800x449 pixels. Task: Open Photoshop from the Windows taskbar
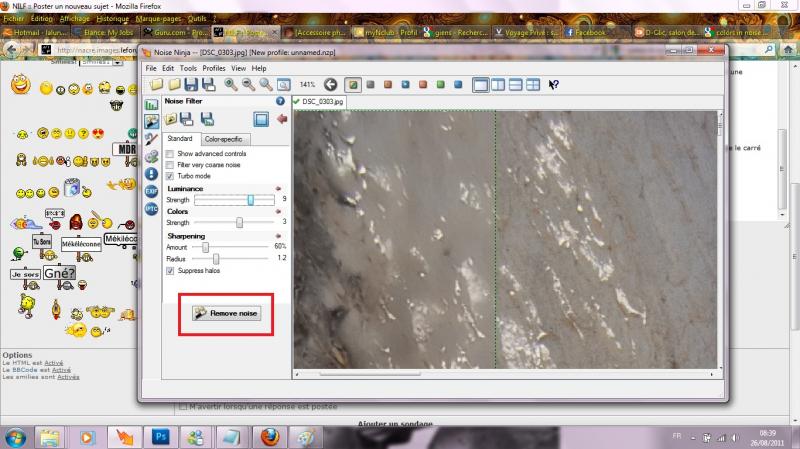160,437
